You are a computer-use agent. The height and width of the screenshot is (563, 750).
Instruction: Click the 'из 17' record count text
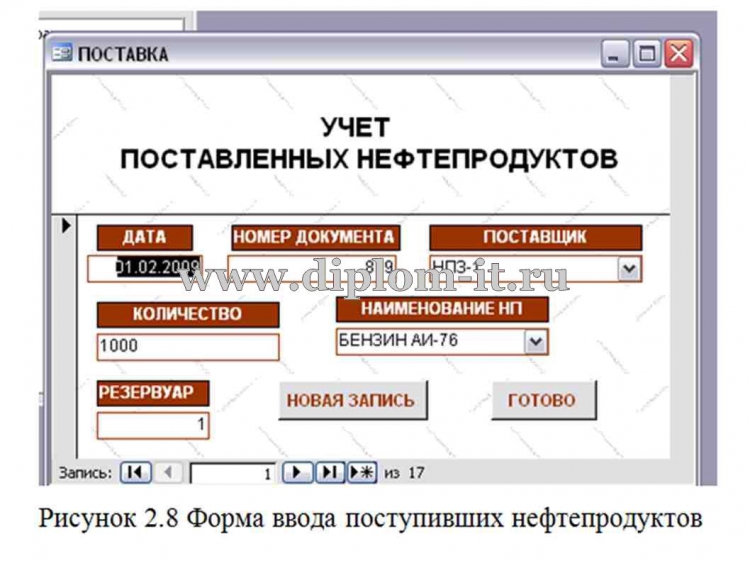pyautogui.click(x=404, y=473)
